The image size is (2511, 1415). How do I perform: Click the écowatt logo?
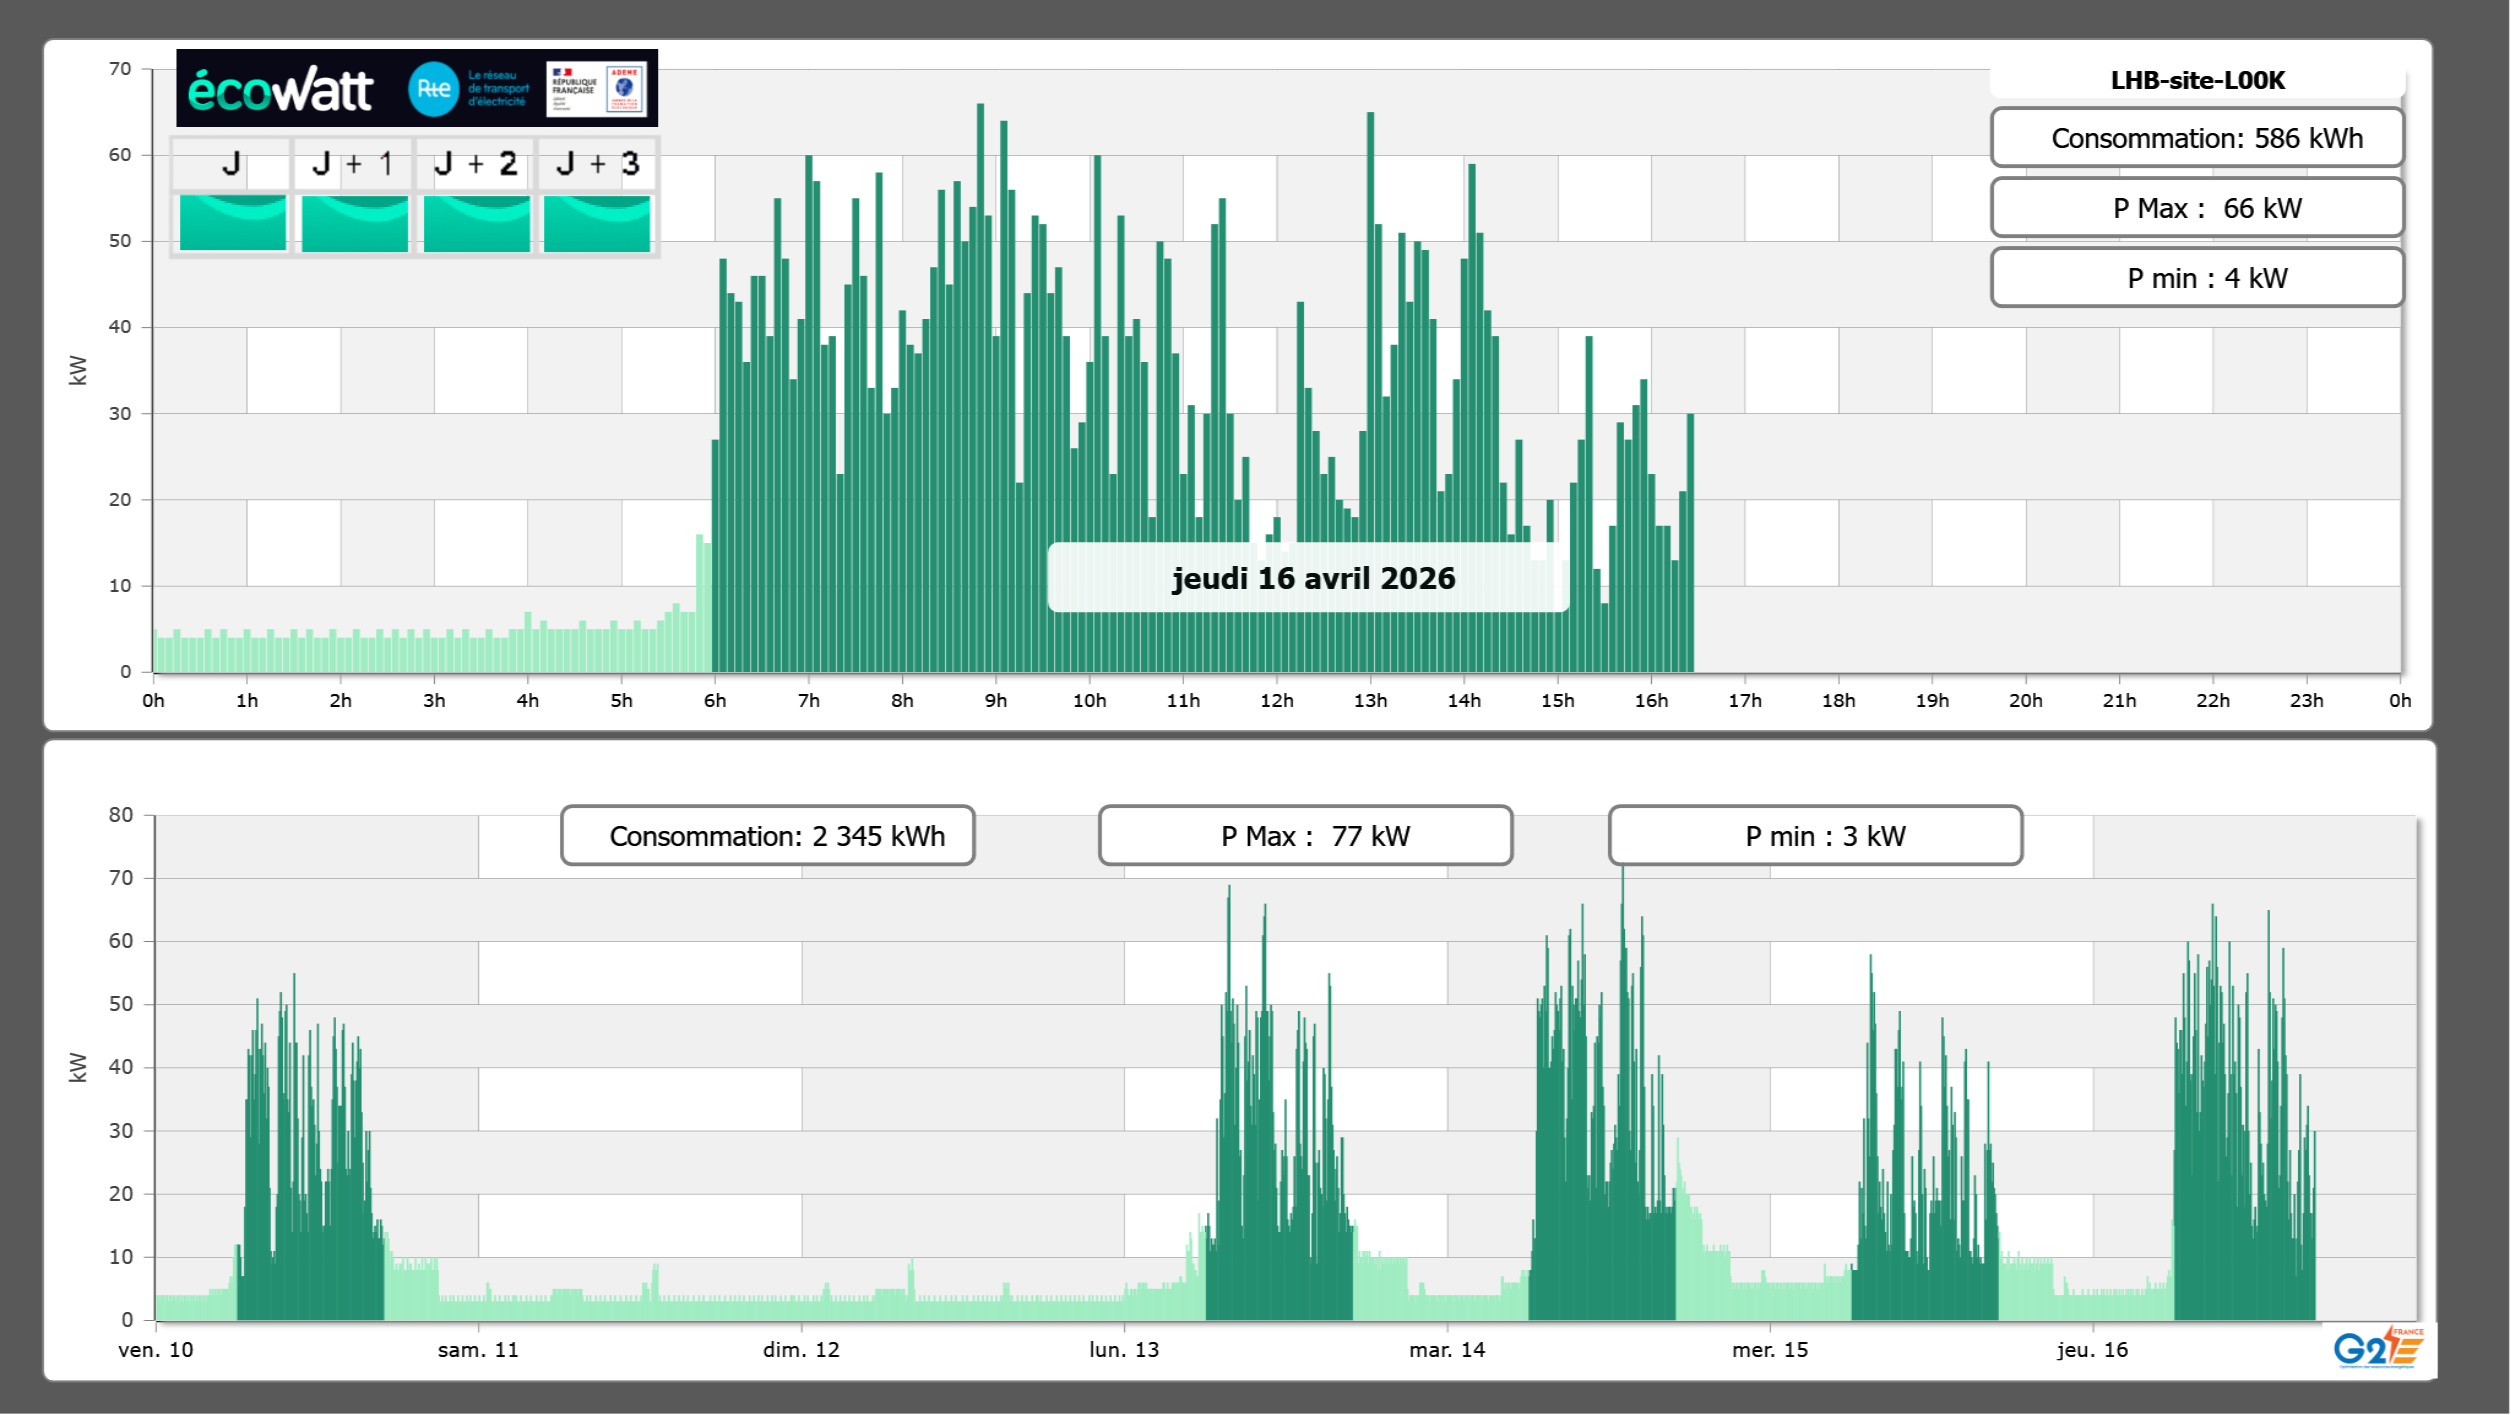coord(280,90)
